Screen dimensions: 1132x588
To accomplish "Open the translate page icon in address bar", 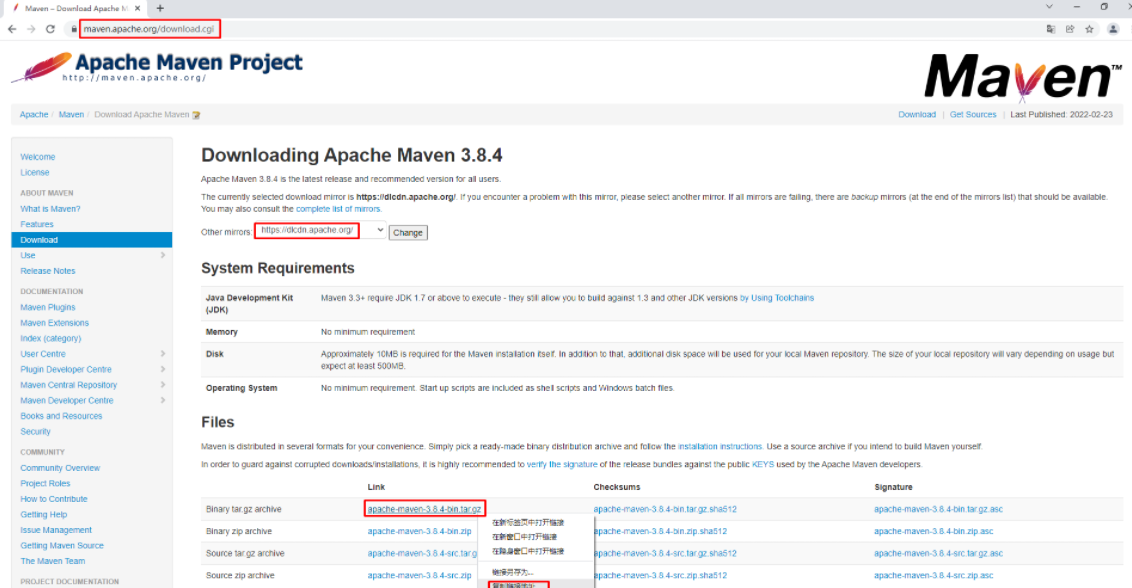I will tap(1050, 29).
